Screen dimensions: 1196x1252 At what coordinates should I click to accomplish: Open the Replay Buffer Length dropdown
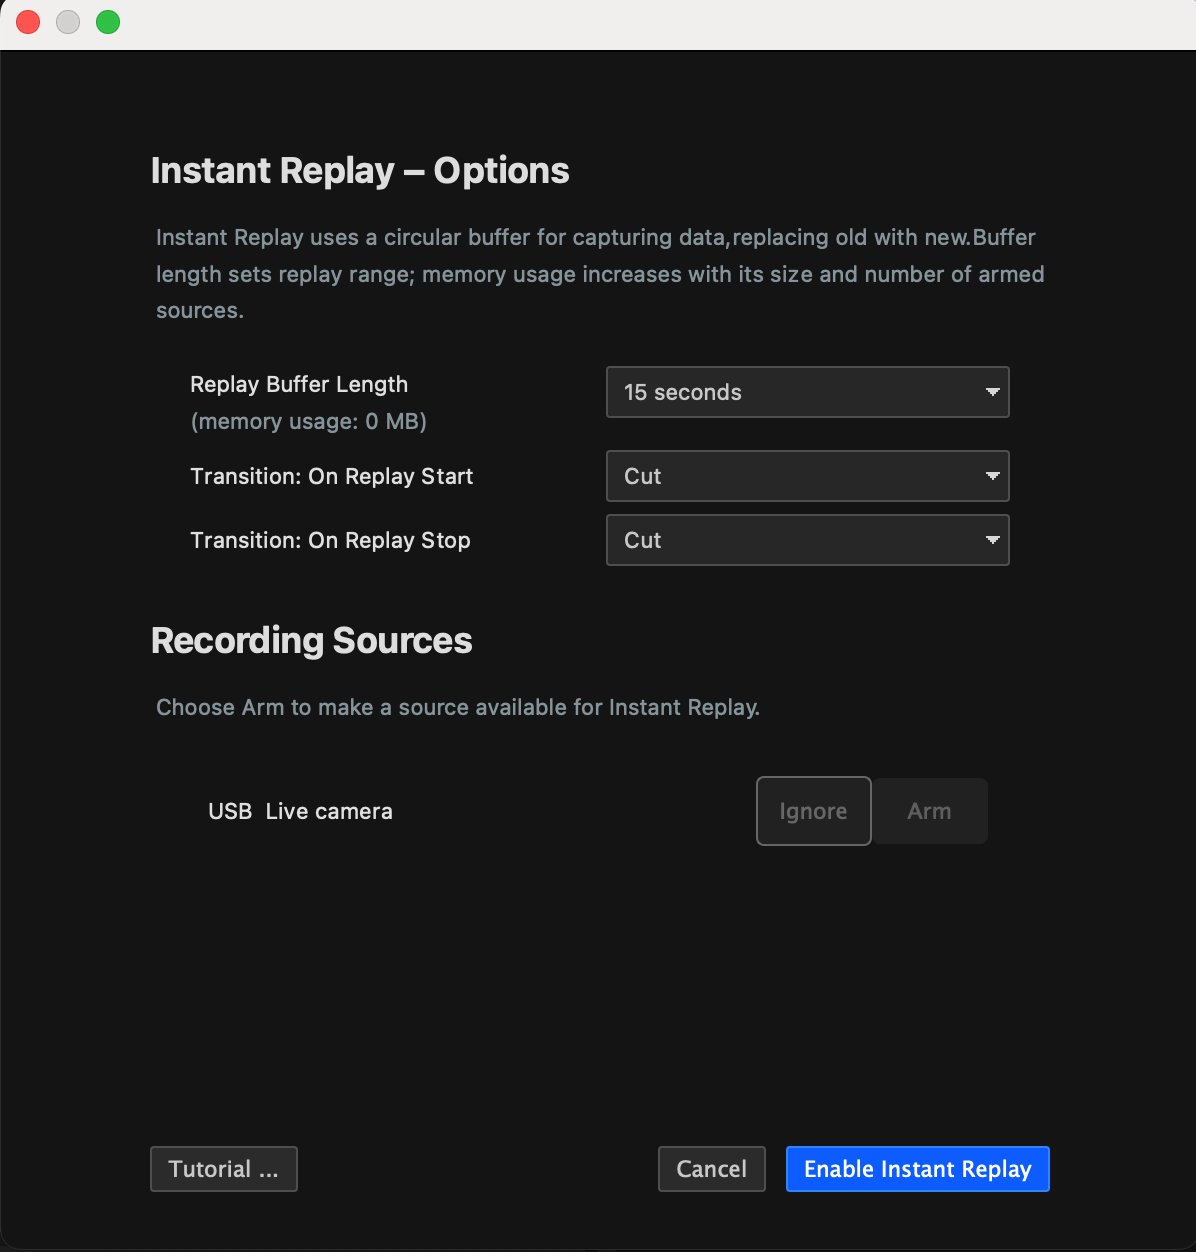click(806, 392)
